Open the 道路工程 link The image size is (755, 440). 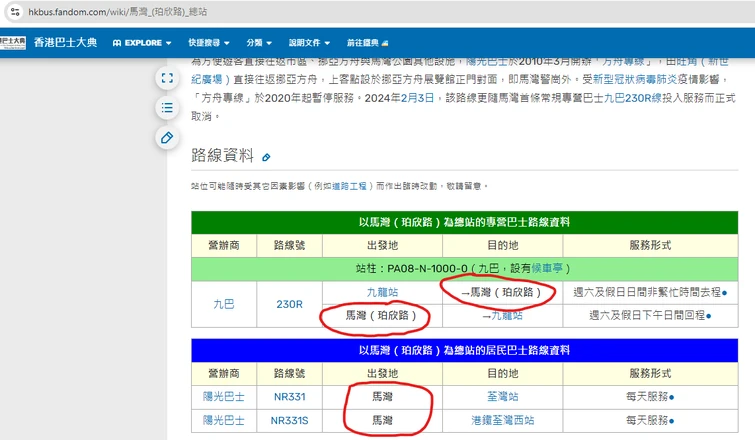click(349, 186)
